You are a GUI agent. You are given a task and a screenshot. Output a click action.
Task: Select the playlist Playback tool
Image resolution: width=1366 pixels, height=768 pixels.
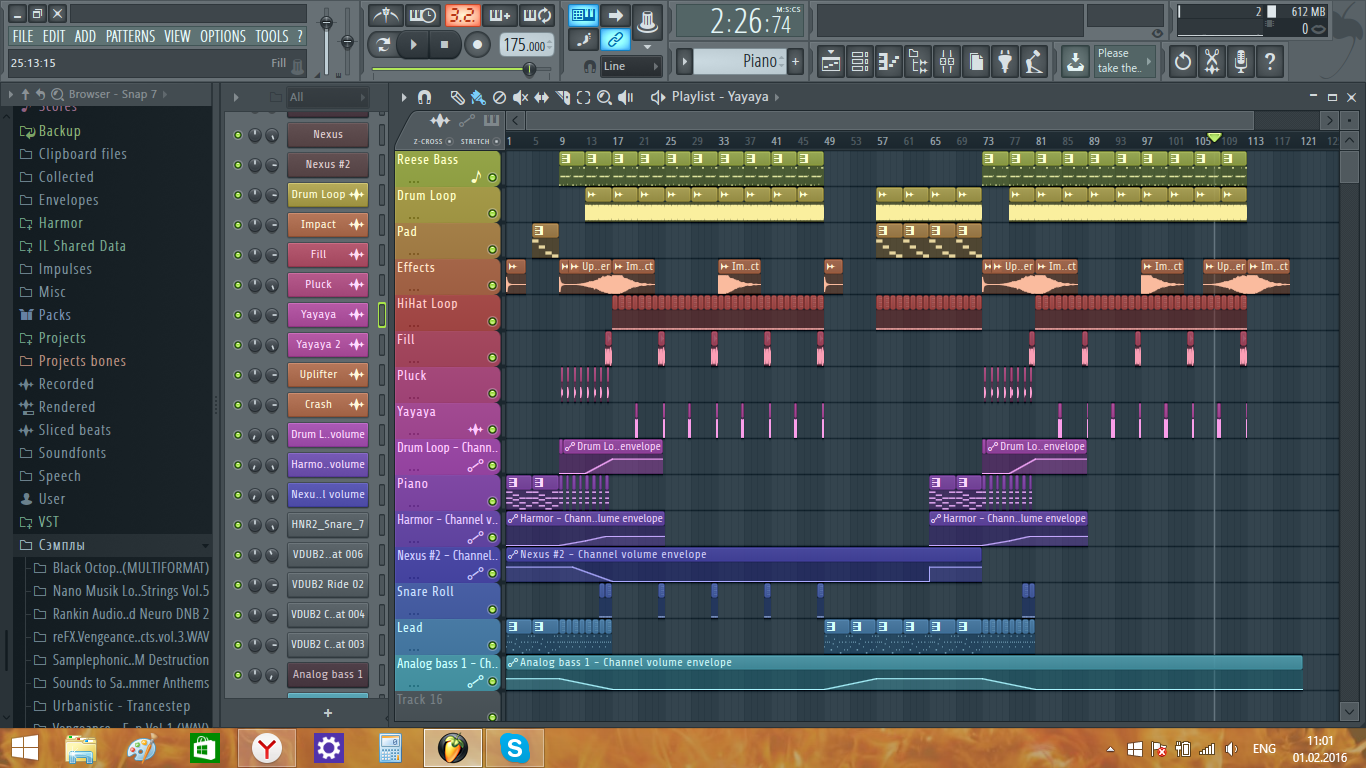pos(626,97)
